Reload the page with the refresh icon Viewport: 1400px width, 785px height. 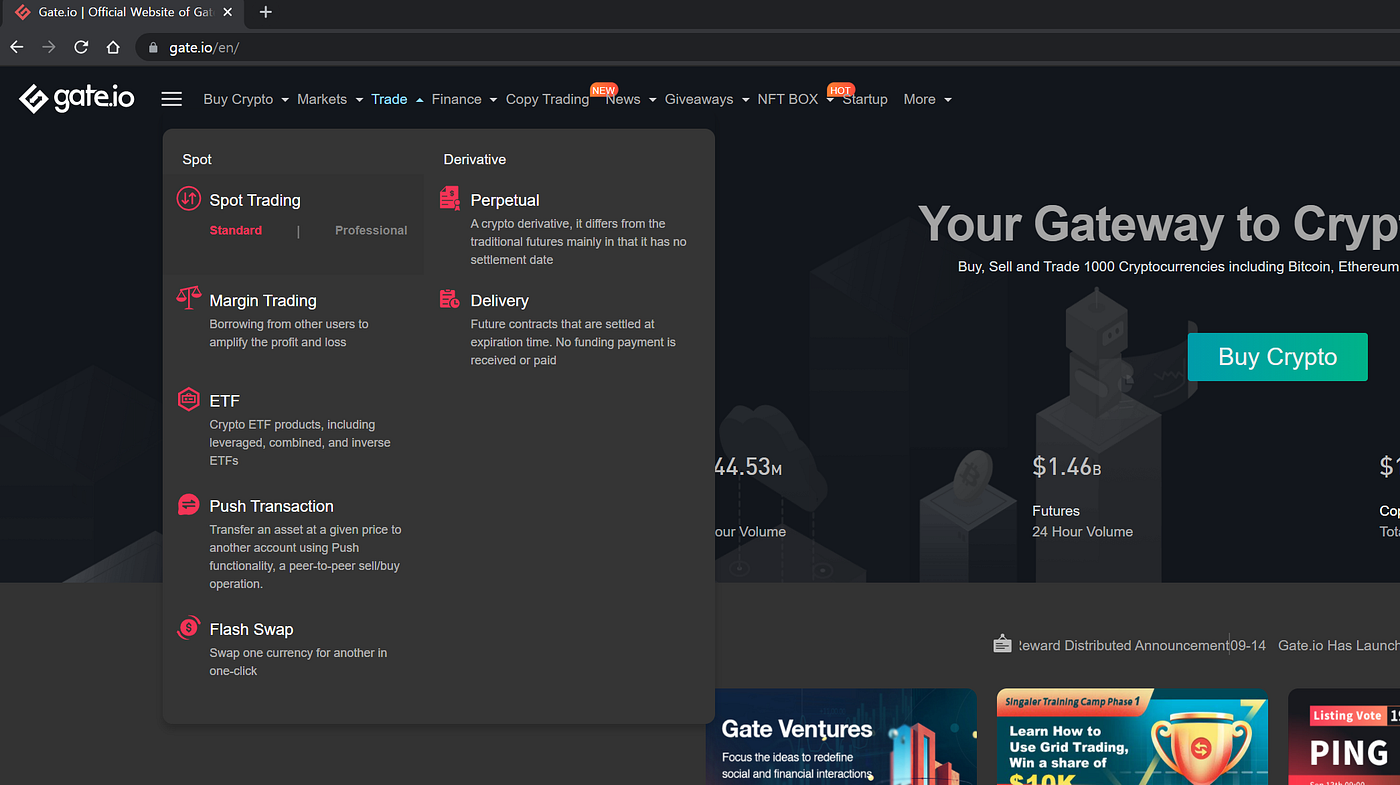point(81,47)
